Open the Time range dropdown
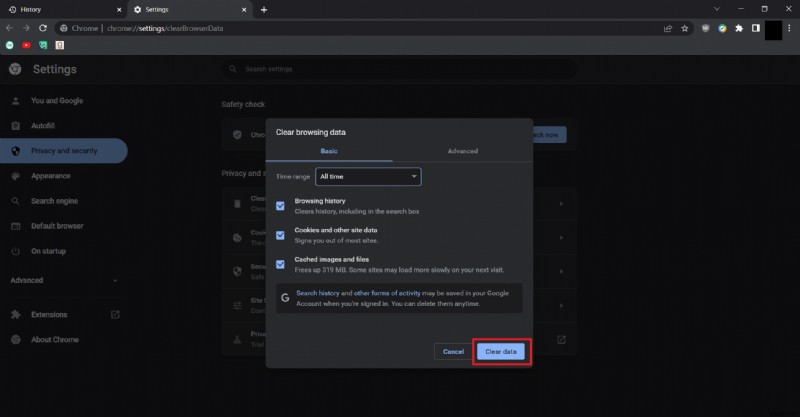The width and height of the screenshot is (800, 417). pos(368,177)
